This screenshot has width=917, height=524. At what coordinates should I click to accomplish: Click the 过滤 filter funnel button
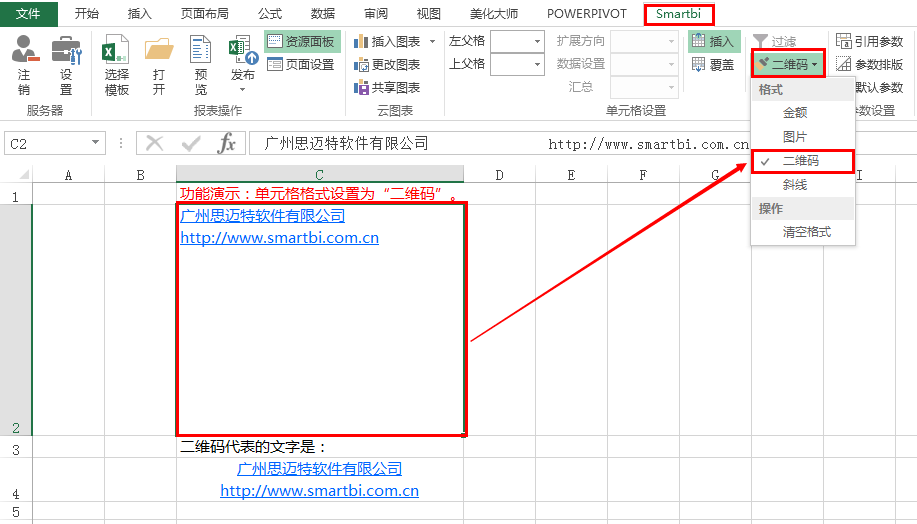click(774, 42)
